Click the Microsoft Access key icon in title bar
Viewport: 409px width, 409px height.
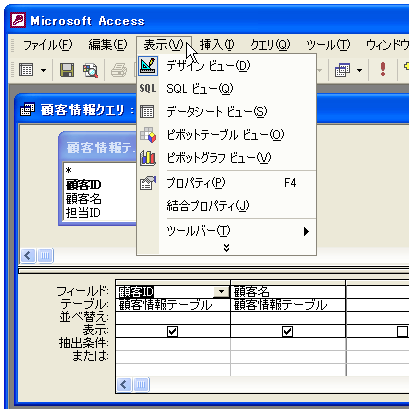[x=18, y=21]
